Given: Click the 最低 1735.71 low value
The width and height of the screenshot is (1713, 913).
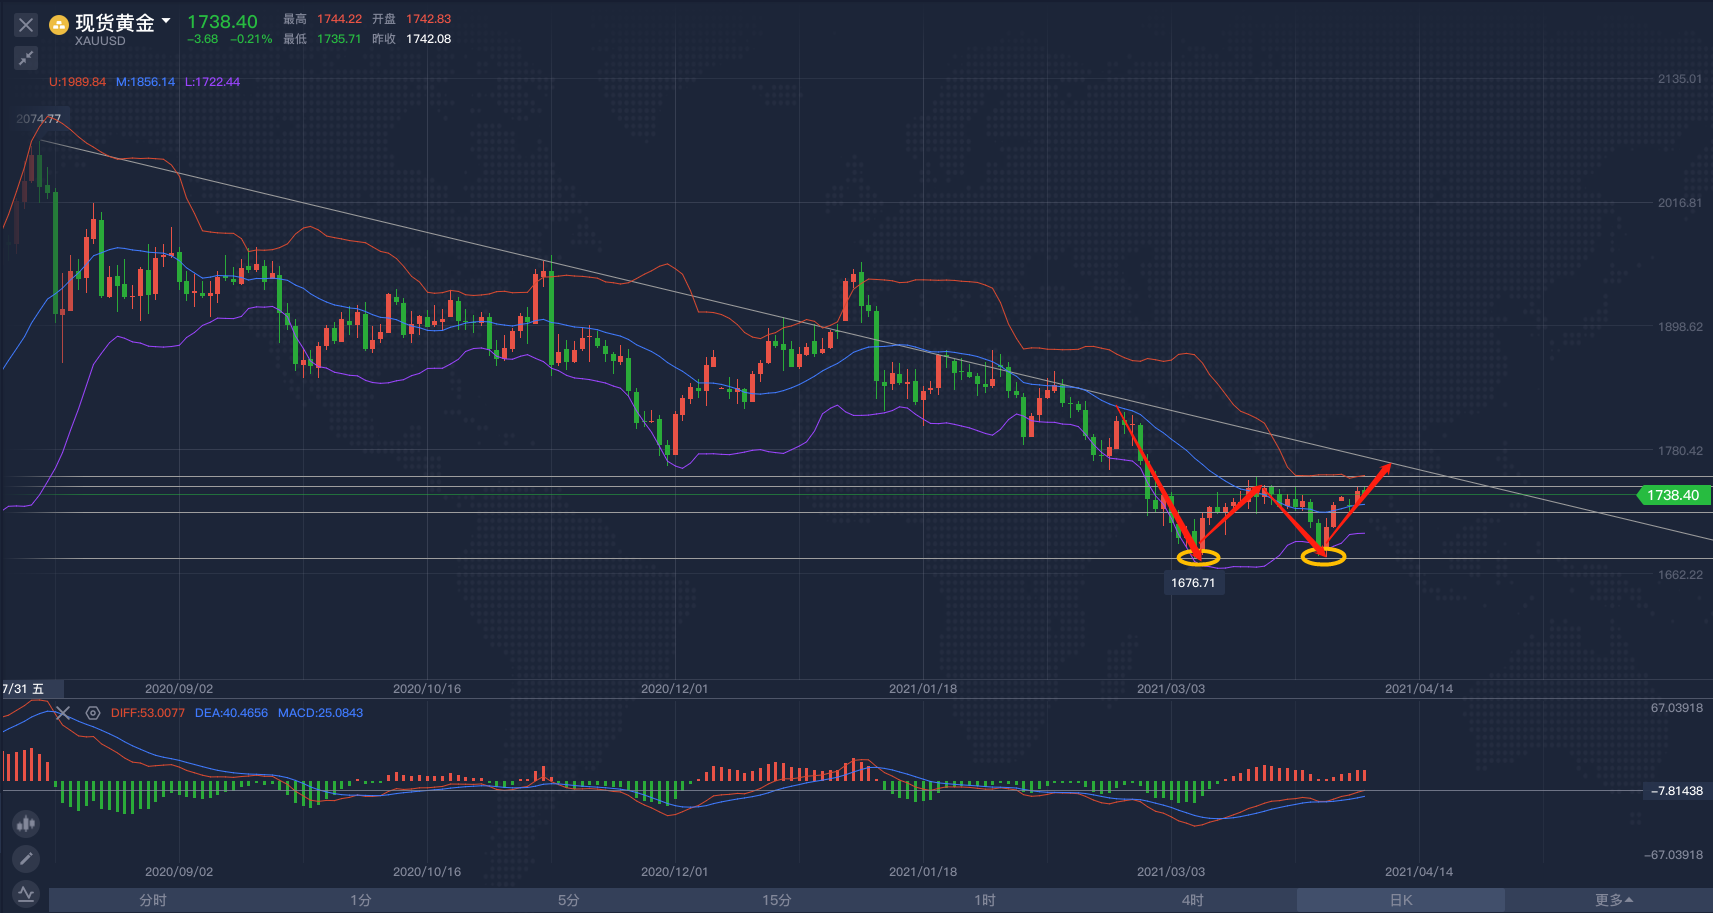Looking at the screenshot, I should [322, 39].
